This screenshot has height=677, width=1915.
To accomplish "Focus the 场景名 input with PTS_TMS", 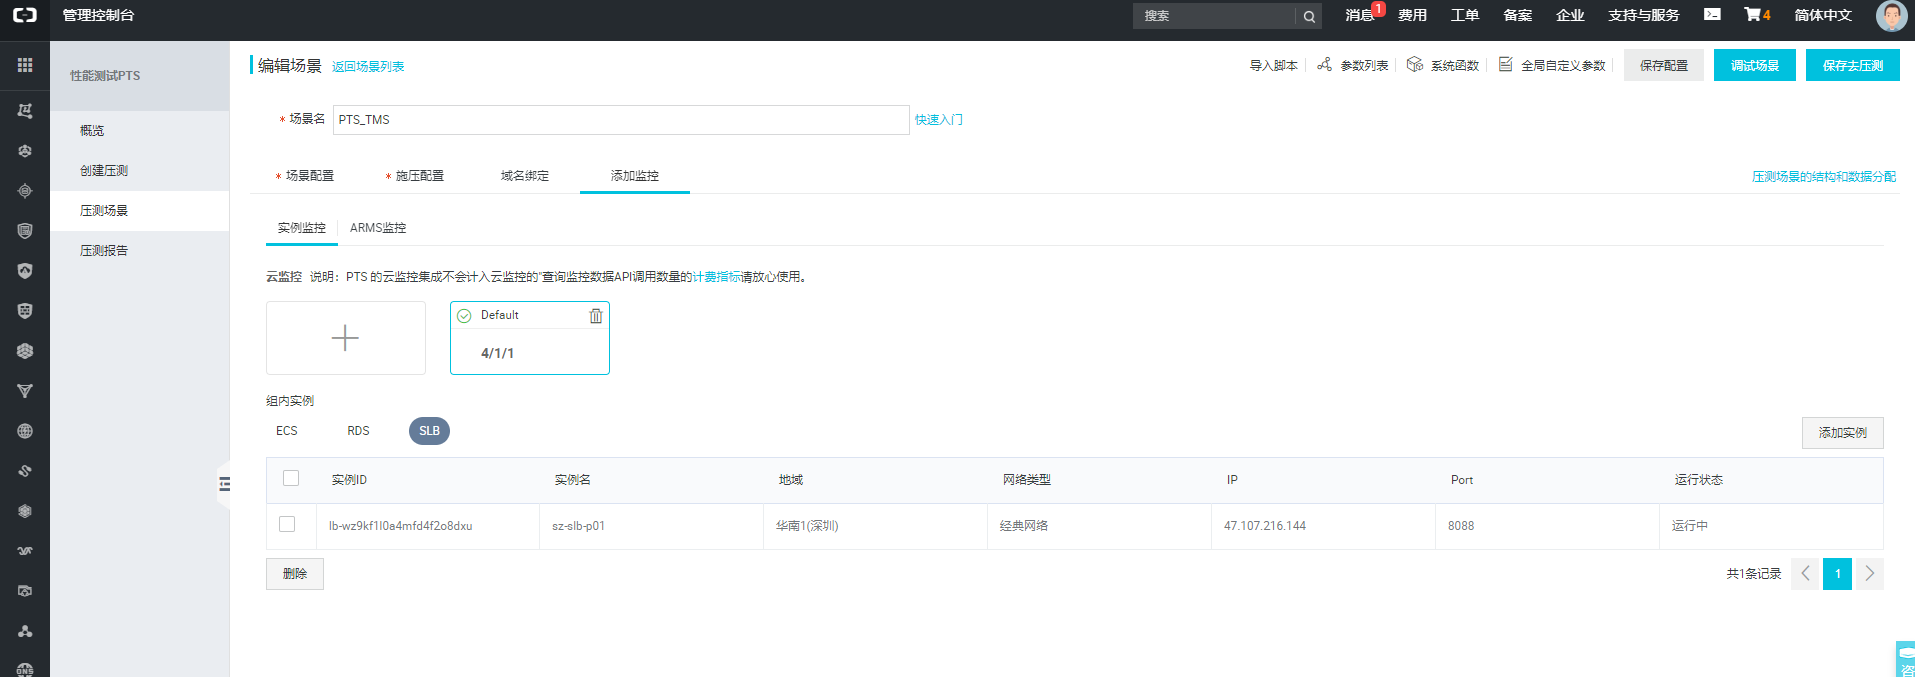I will click(x=621, y=120).
